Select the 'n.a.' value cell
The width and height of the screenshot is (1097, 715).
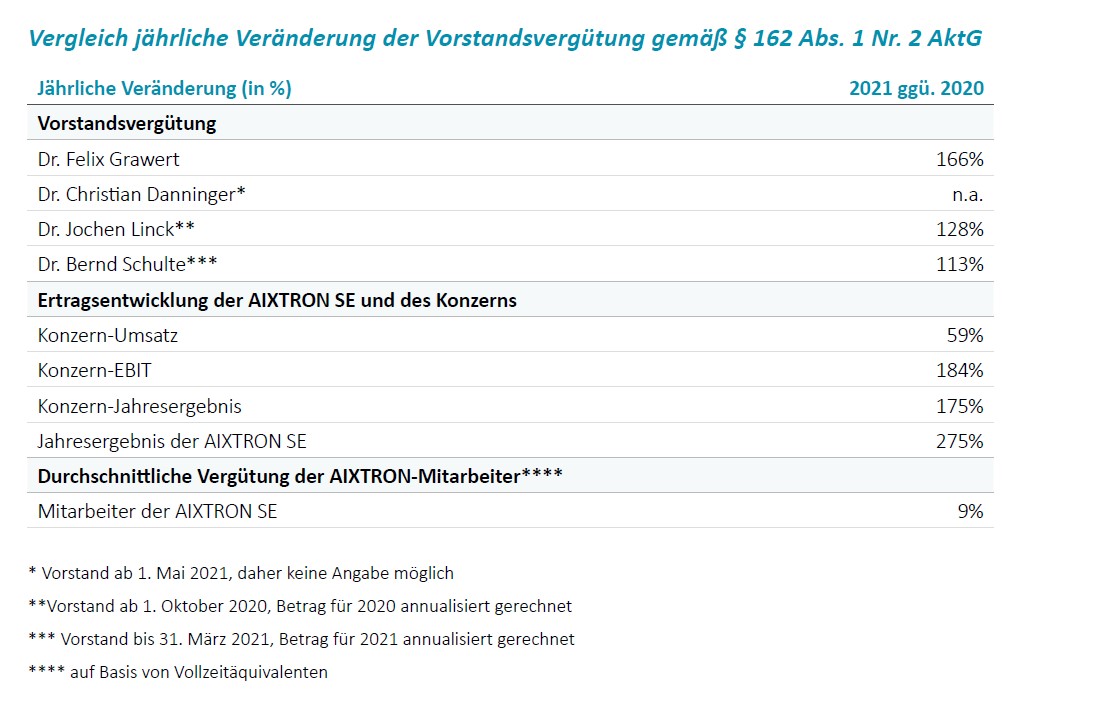[968, 194]
